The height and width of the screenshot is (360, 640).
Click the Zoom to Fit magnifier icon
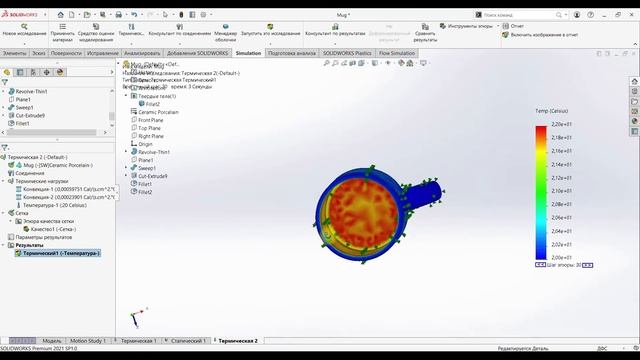pyautogui.click(x=327, y=63)
